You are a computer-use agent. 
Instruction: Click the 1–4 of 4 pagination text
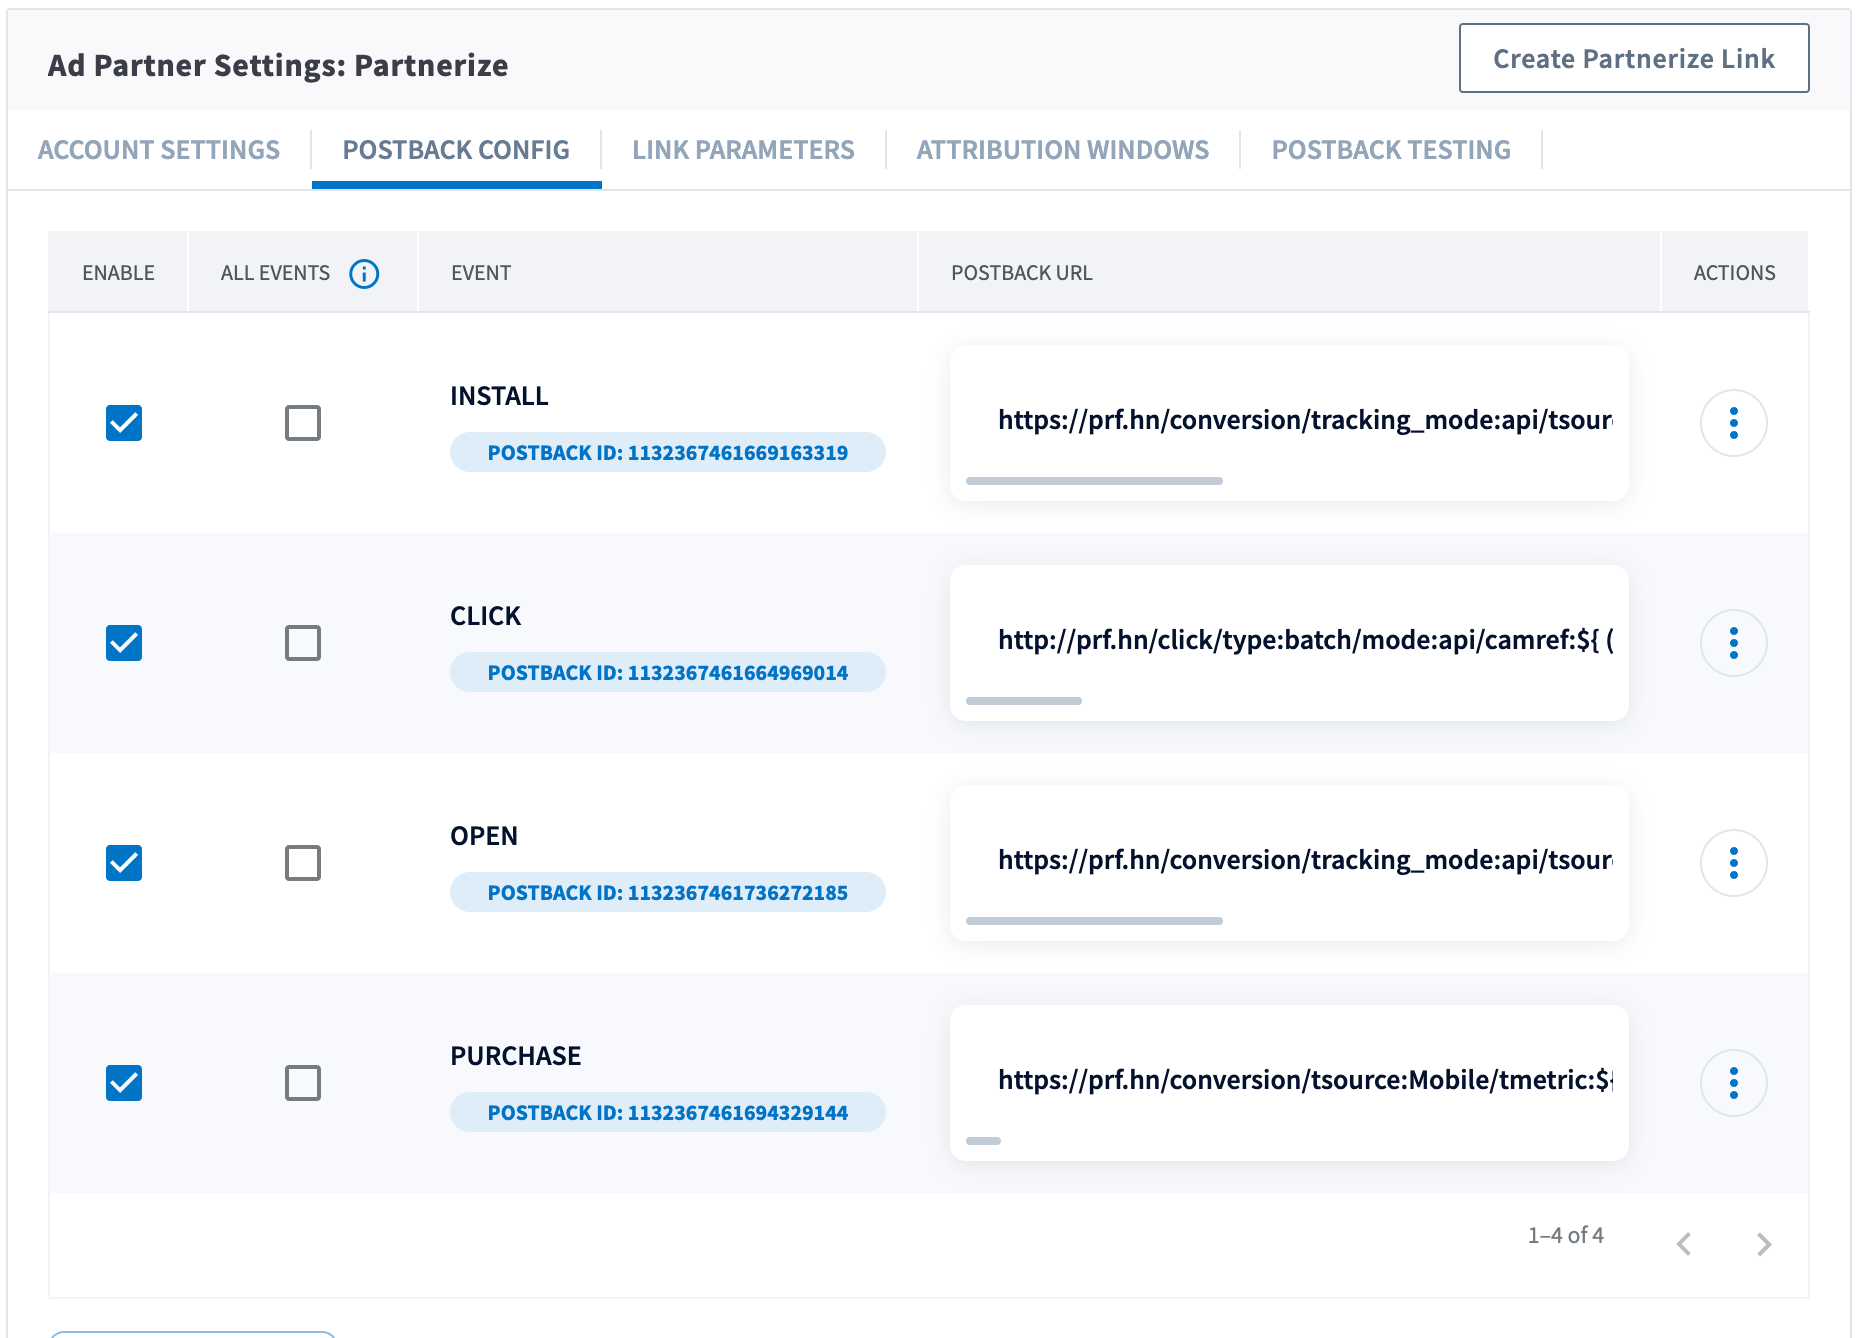click(1565, 1235)
